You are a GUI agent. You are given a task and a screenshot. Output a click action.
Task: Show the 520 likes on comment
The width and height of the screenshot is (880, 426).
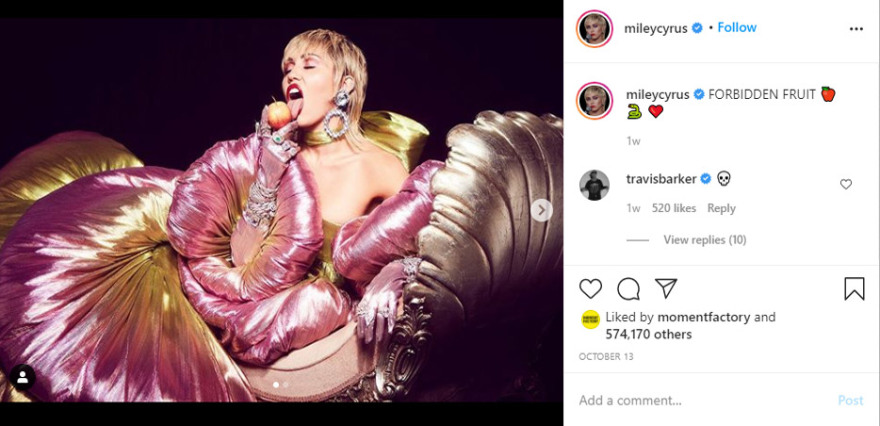(673, 208)
